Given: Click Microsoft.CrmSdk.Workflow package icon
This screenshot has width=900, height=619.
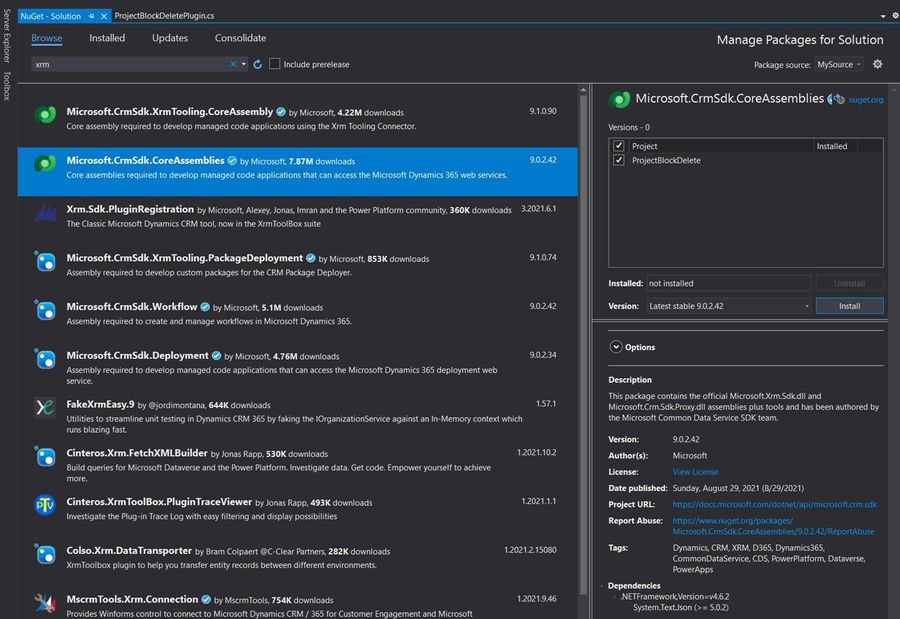Looking at the screenshot, I should click(x=45, y=310).
